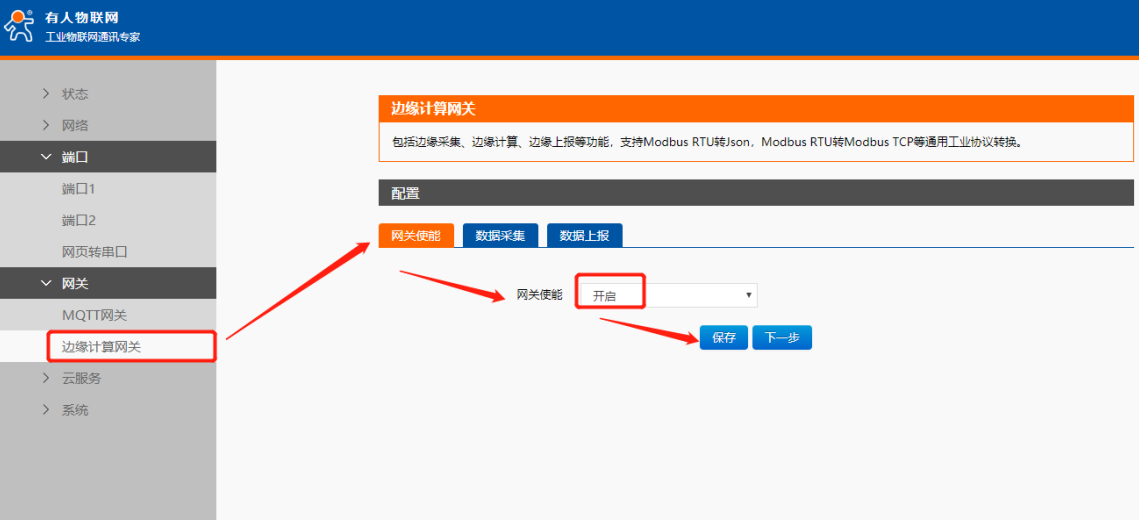Open the 端口2 settings page
1139x527 pixels.
point(78,221)
